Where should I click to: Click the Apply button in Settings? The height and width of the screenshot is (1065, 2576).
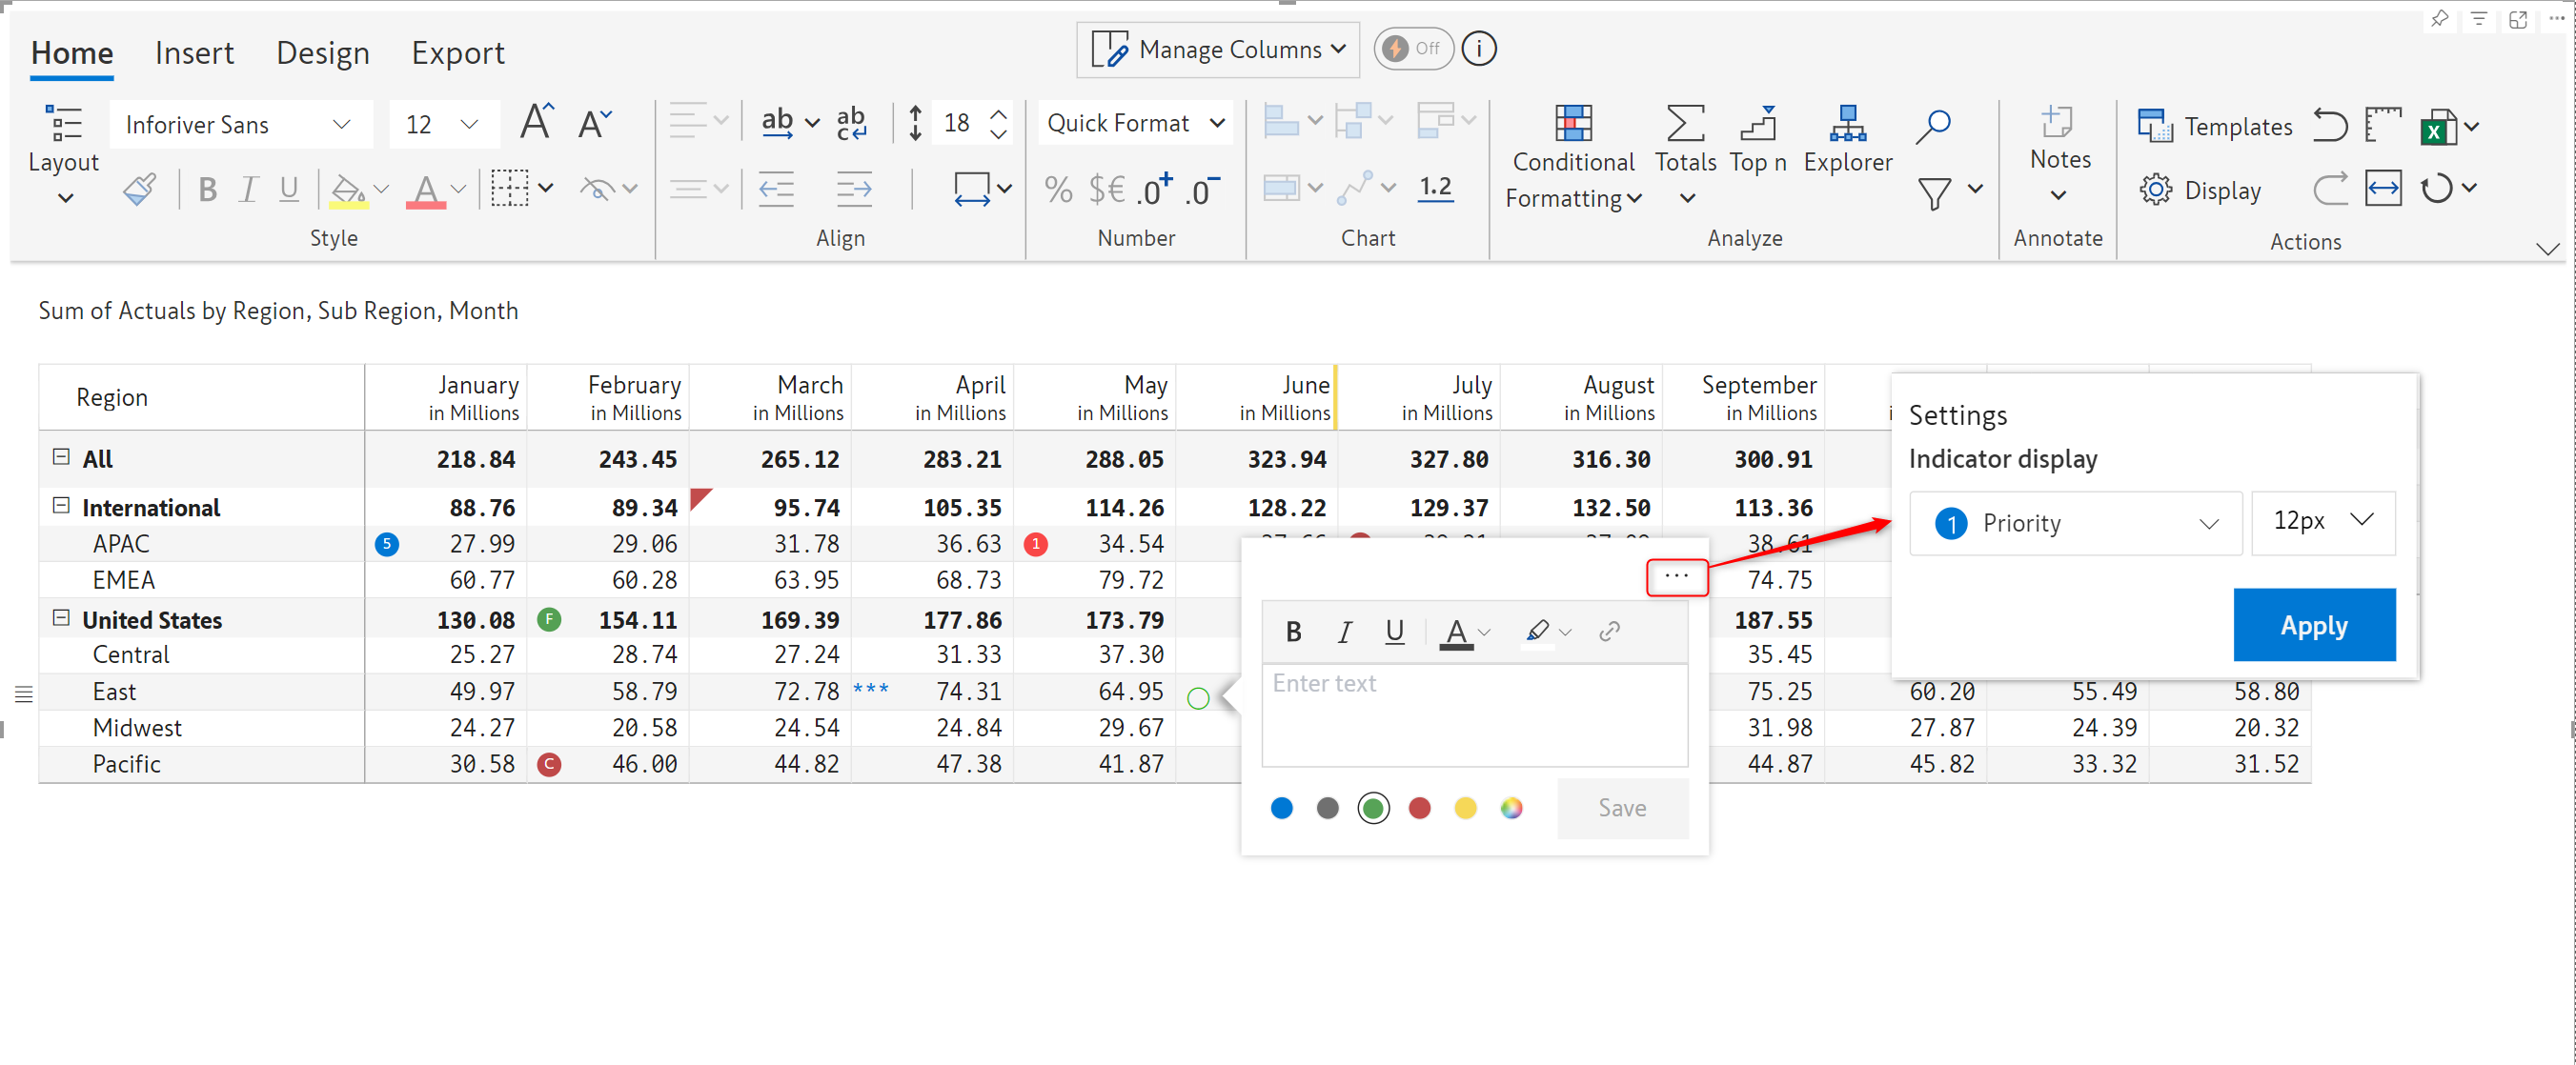pos(2313,625)
